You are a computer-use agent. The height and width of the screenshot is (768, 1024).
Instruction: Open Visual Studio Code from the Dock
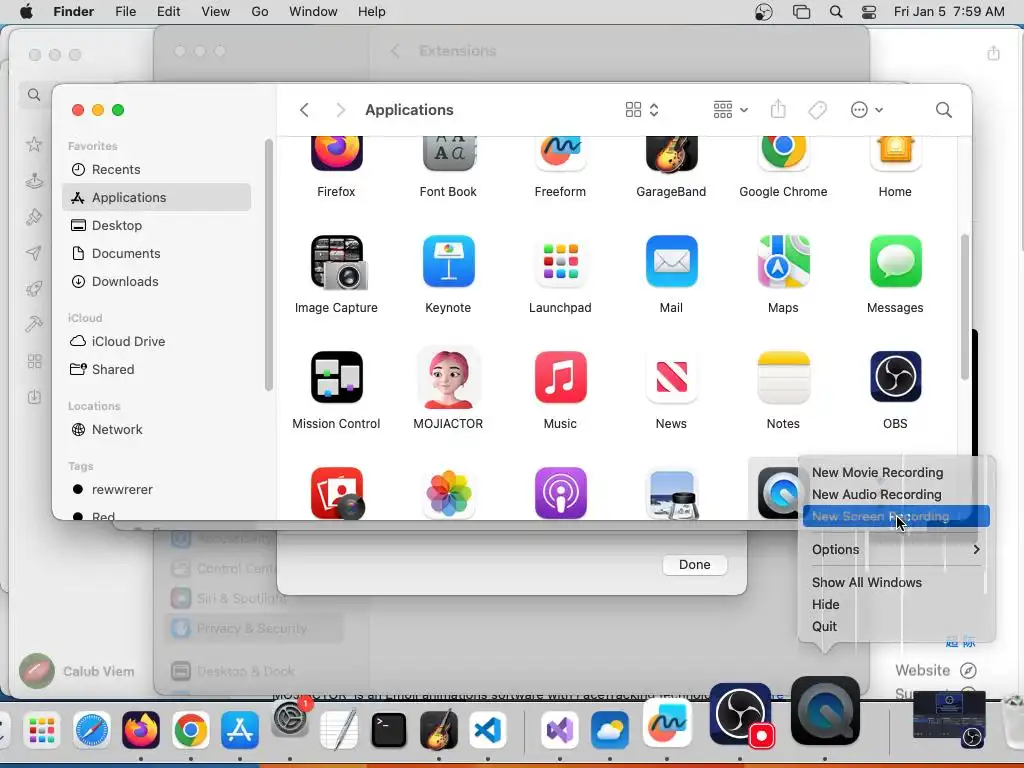pyautogui.click(x=487, y=730)
